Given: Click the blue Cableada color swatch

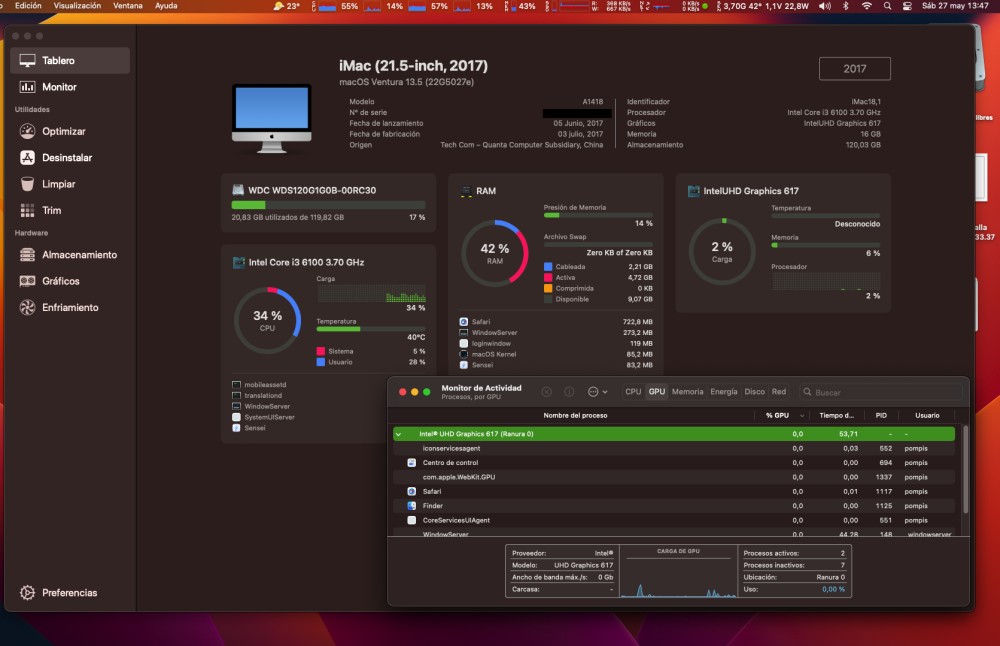Looking at the screenshot, I should (x=548, y=267).
